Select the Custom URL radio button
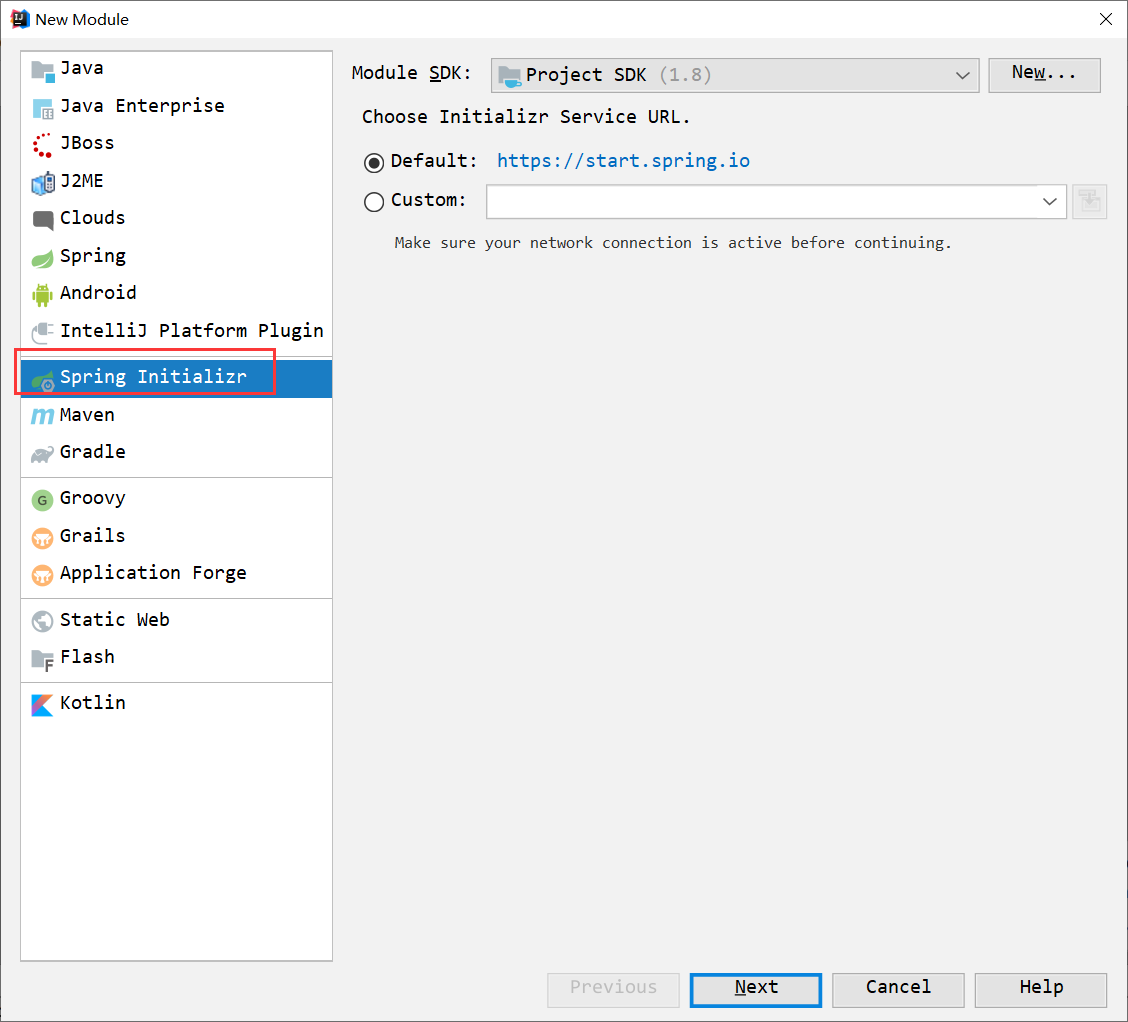1128x1022 pixels. coord(373,201)
